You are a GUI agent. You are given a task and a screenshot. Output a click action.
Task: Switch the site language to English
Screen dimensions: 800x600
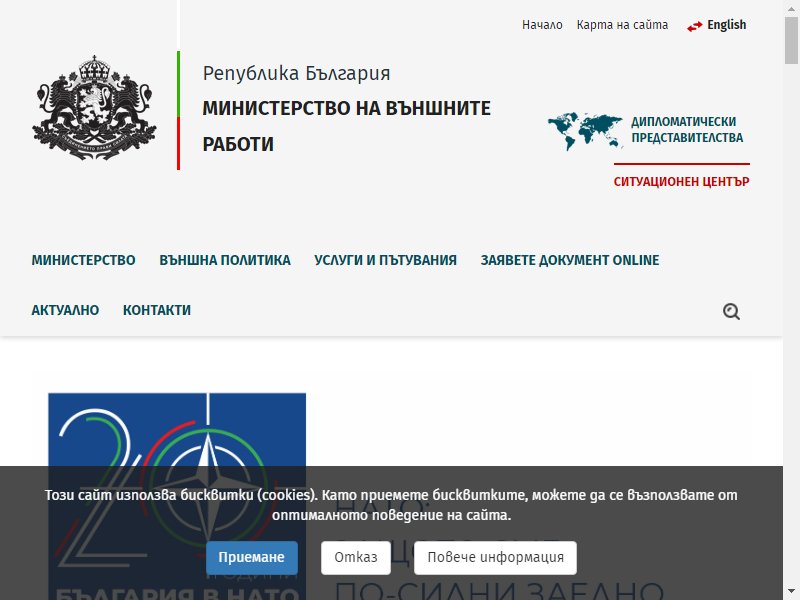tap(727, 25)
